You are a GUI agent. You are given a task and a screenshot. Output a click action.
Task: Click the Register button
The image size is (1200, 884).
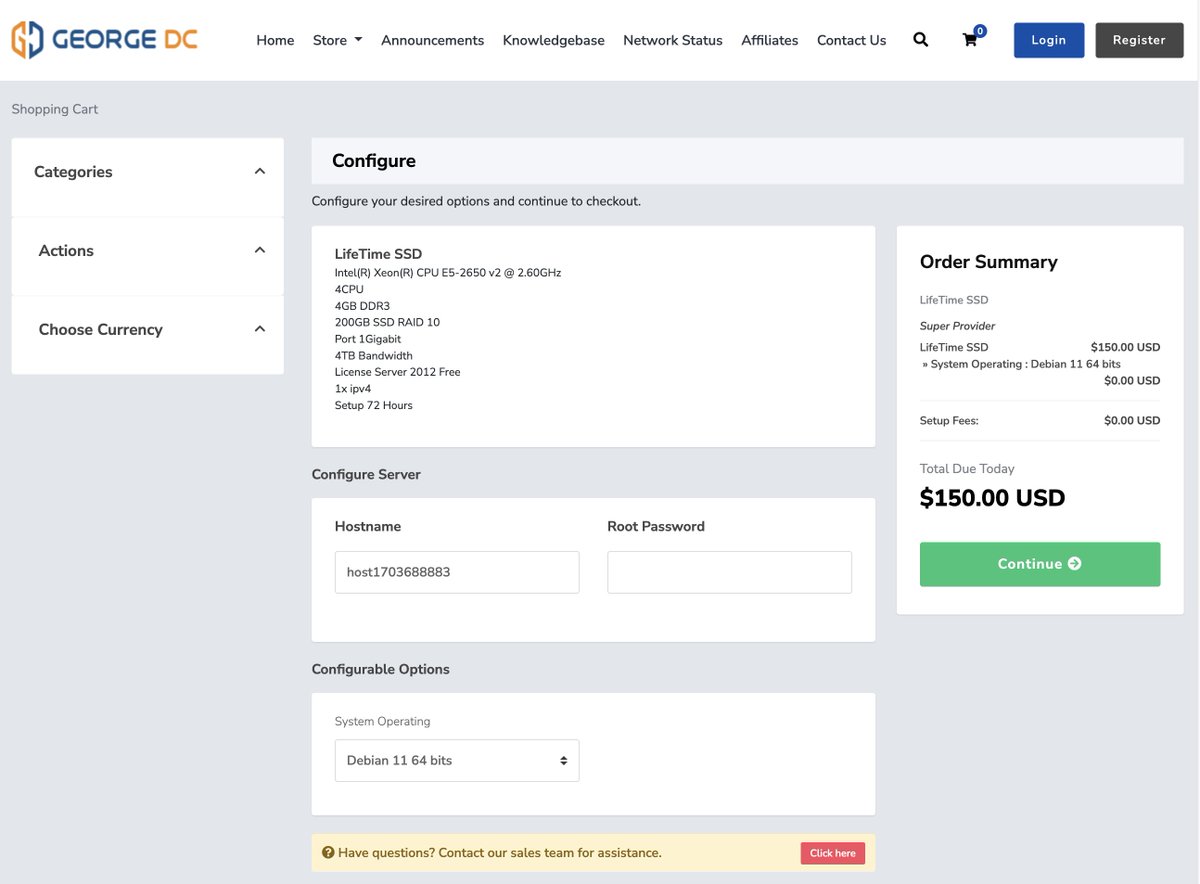click(x=1139, y=40)
